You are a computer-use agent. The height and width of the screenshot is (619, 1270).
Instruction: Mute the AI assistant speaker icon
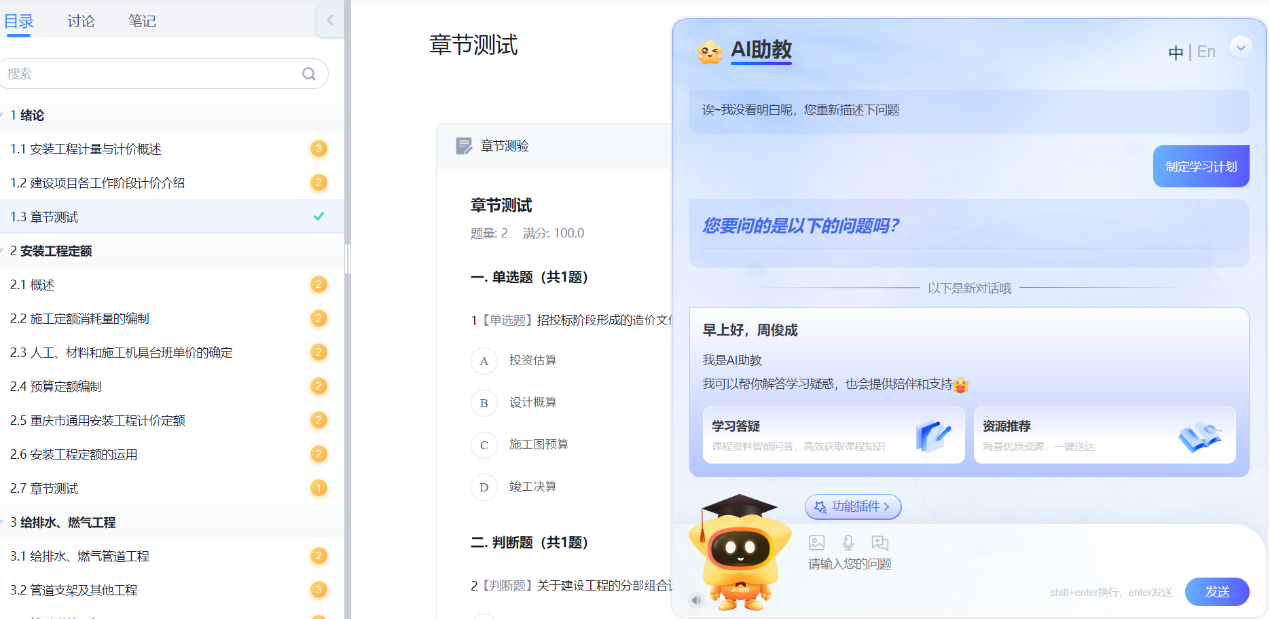(x=696, y=600)
